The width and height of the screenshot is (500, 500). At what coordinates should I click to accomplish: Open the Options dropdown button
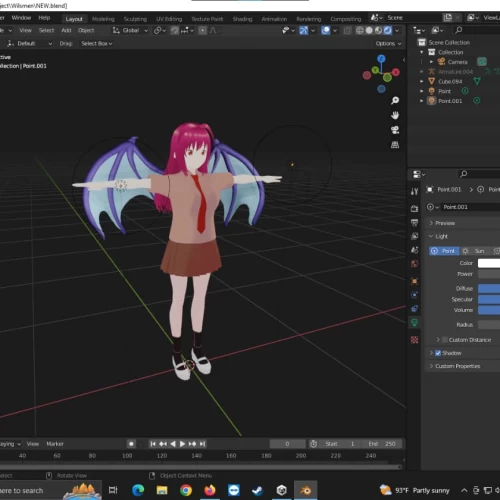pos(388,44)
